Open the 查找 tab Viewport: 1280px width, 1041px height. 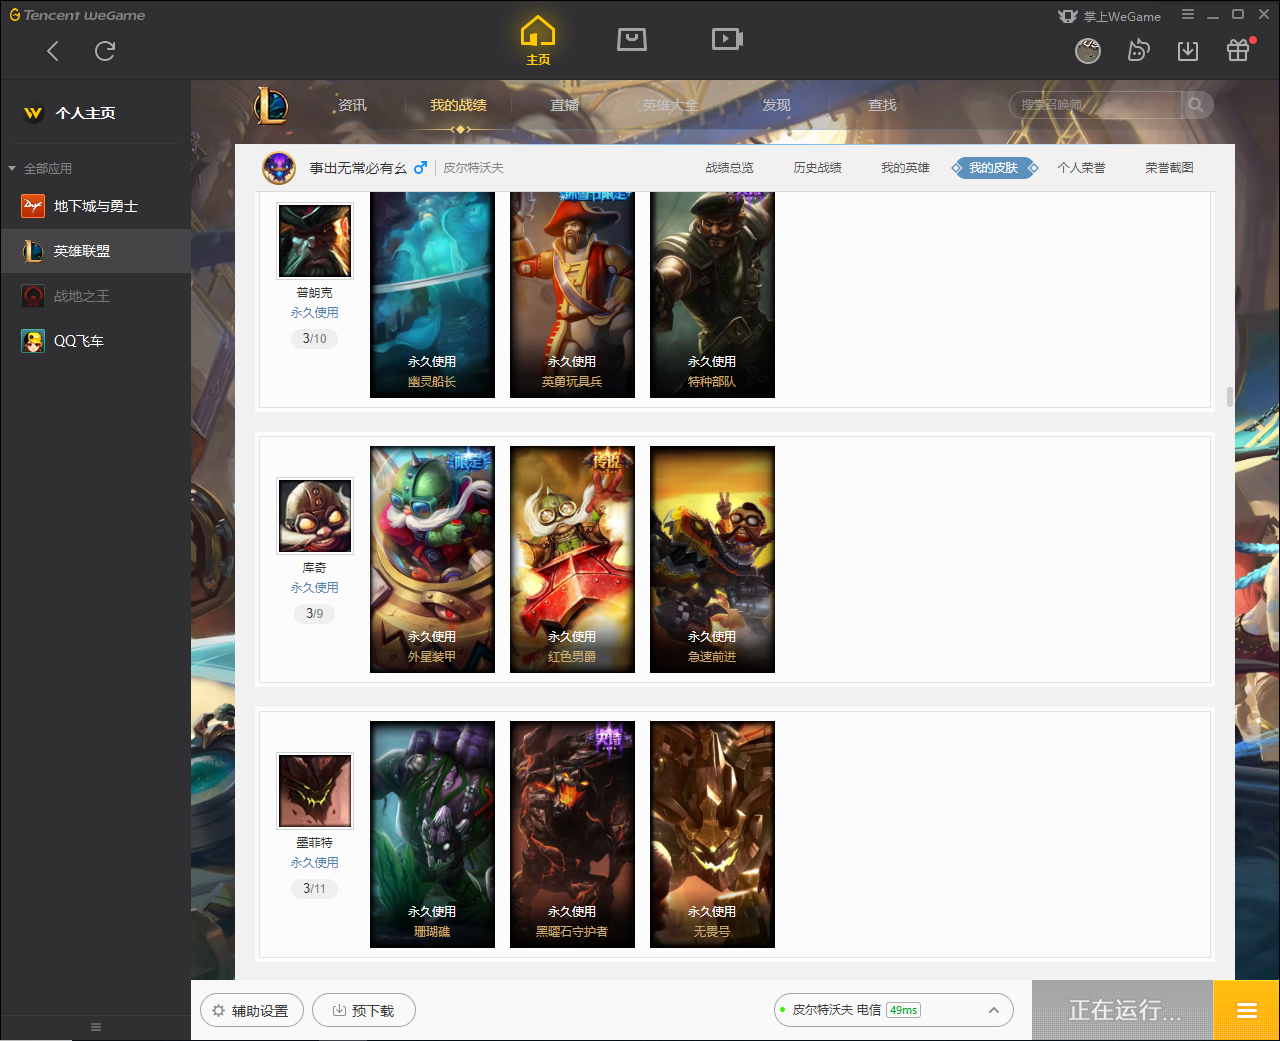click(882, 105)
